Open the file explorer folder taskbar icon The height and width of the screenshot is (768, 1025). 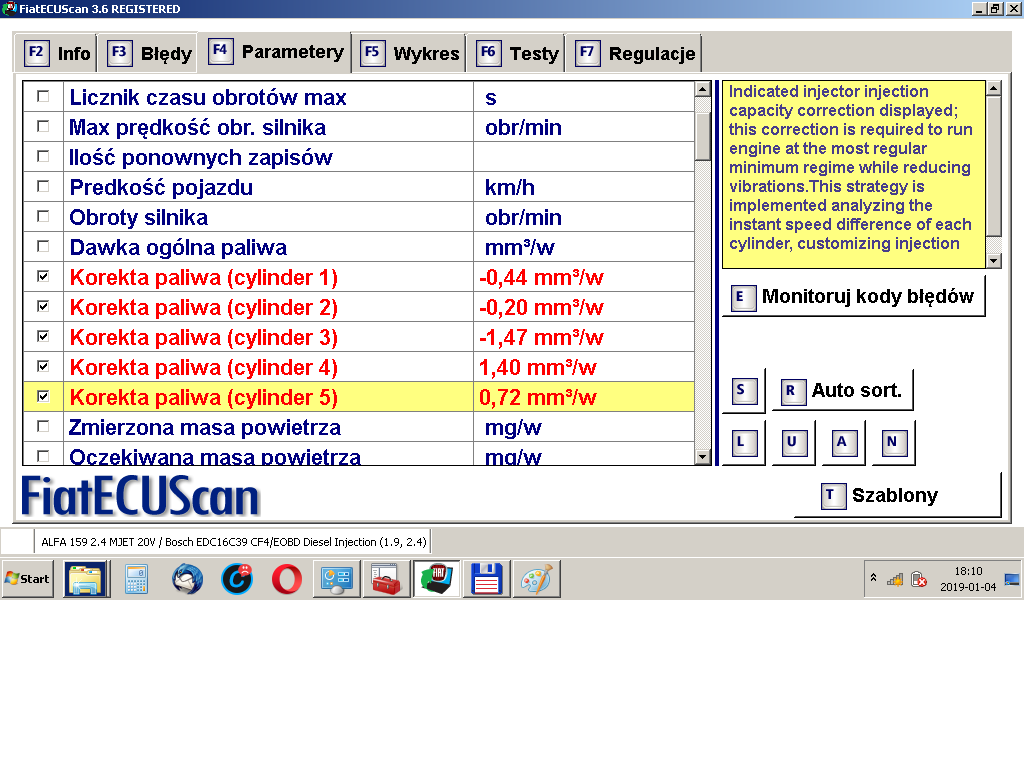tap(86, 579)
